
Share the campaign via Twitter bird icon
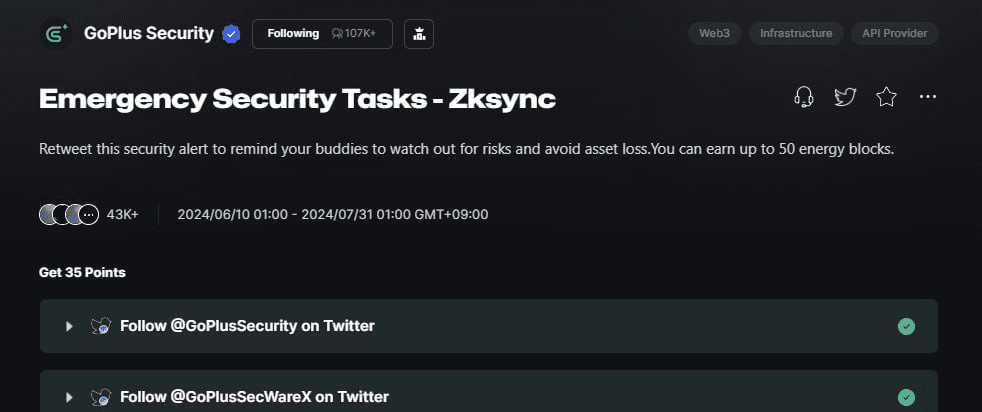coord(845,97)
